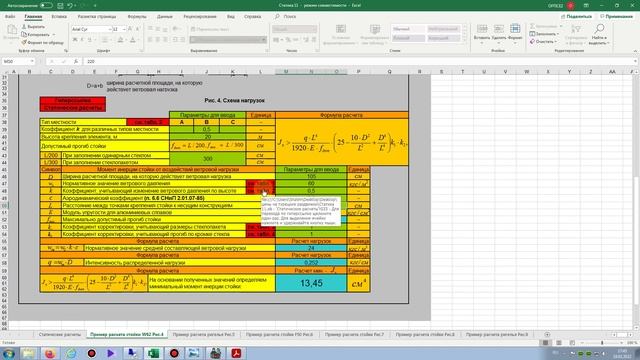Click the red Гиперссылка button in sheet
Screen dimensions: 640x360
(x=73, y=100)
